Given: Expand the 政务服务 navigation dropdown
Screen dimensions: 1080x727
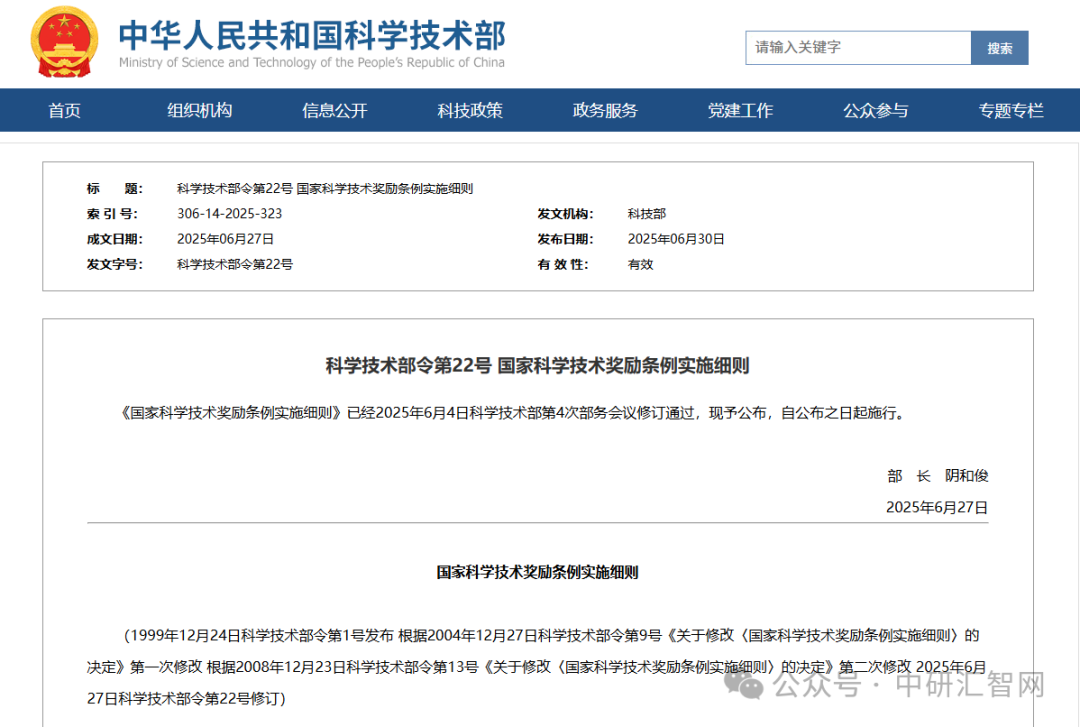Looking at the screenshot, I should pyautogui.click(x=605, y=110).
